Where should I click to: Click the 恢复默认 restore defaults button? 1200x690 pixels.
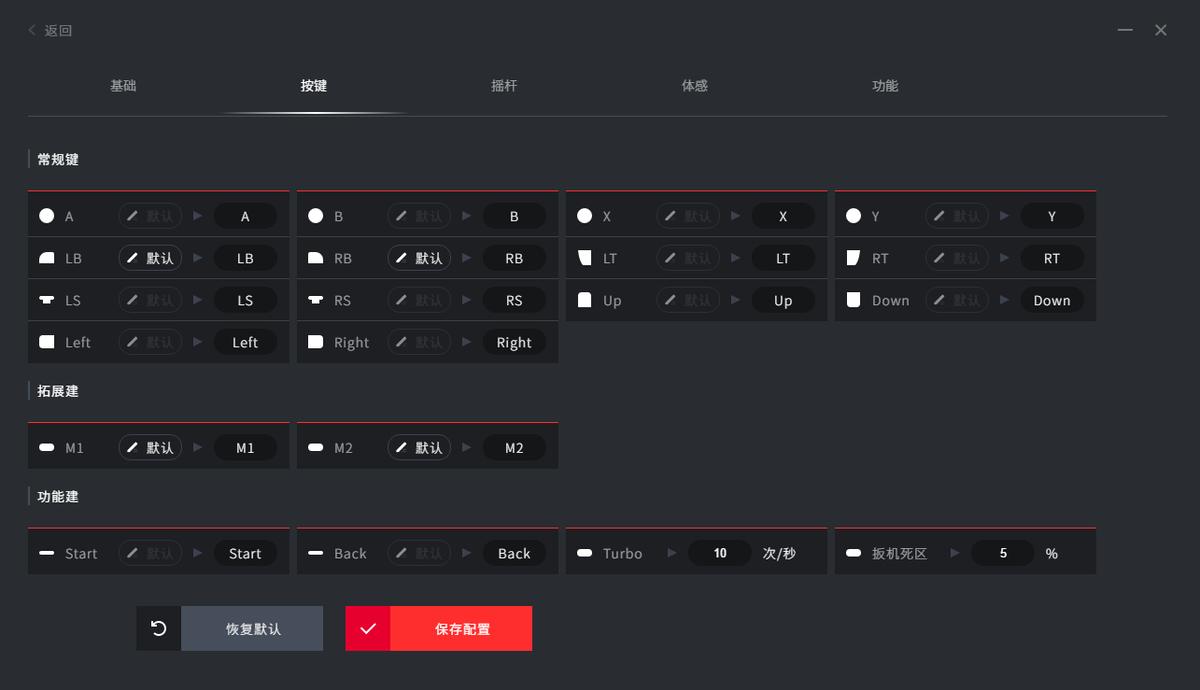point(252,628)
